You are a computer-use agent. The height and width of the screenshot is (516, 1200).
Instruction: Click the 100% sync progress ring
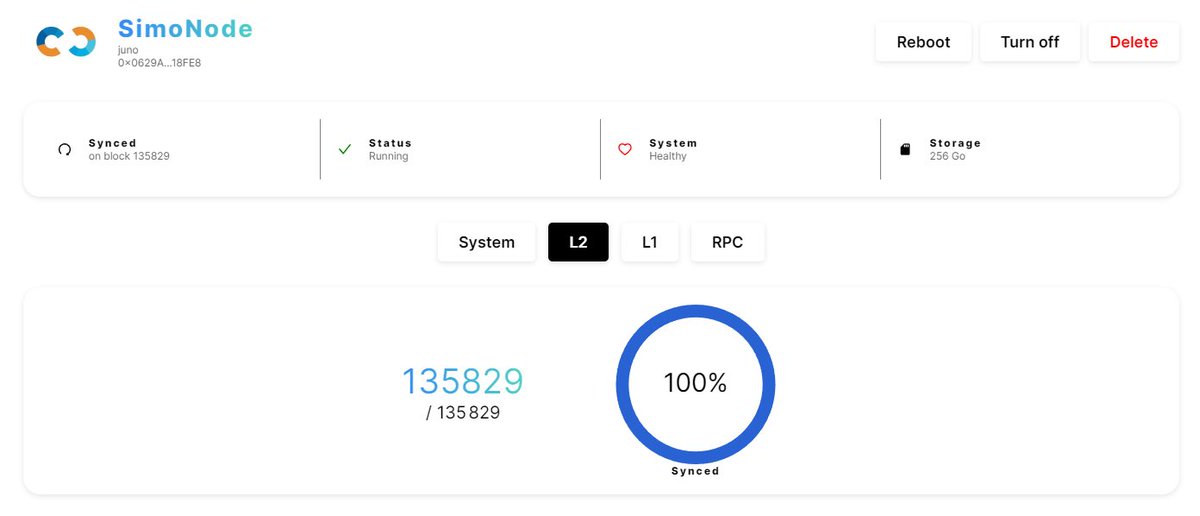(695, 383)
